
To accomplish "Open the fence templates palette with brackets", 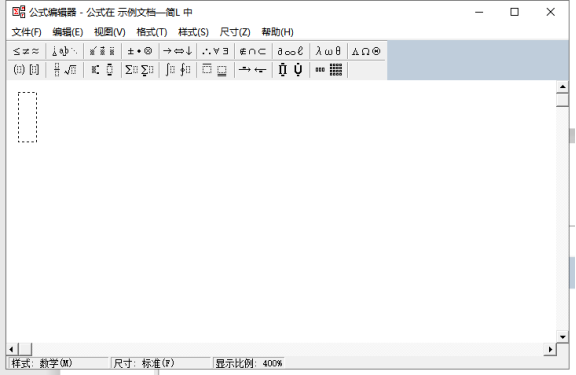I will tap(26, 69).
